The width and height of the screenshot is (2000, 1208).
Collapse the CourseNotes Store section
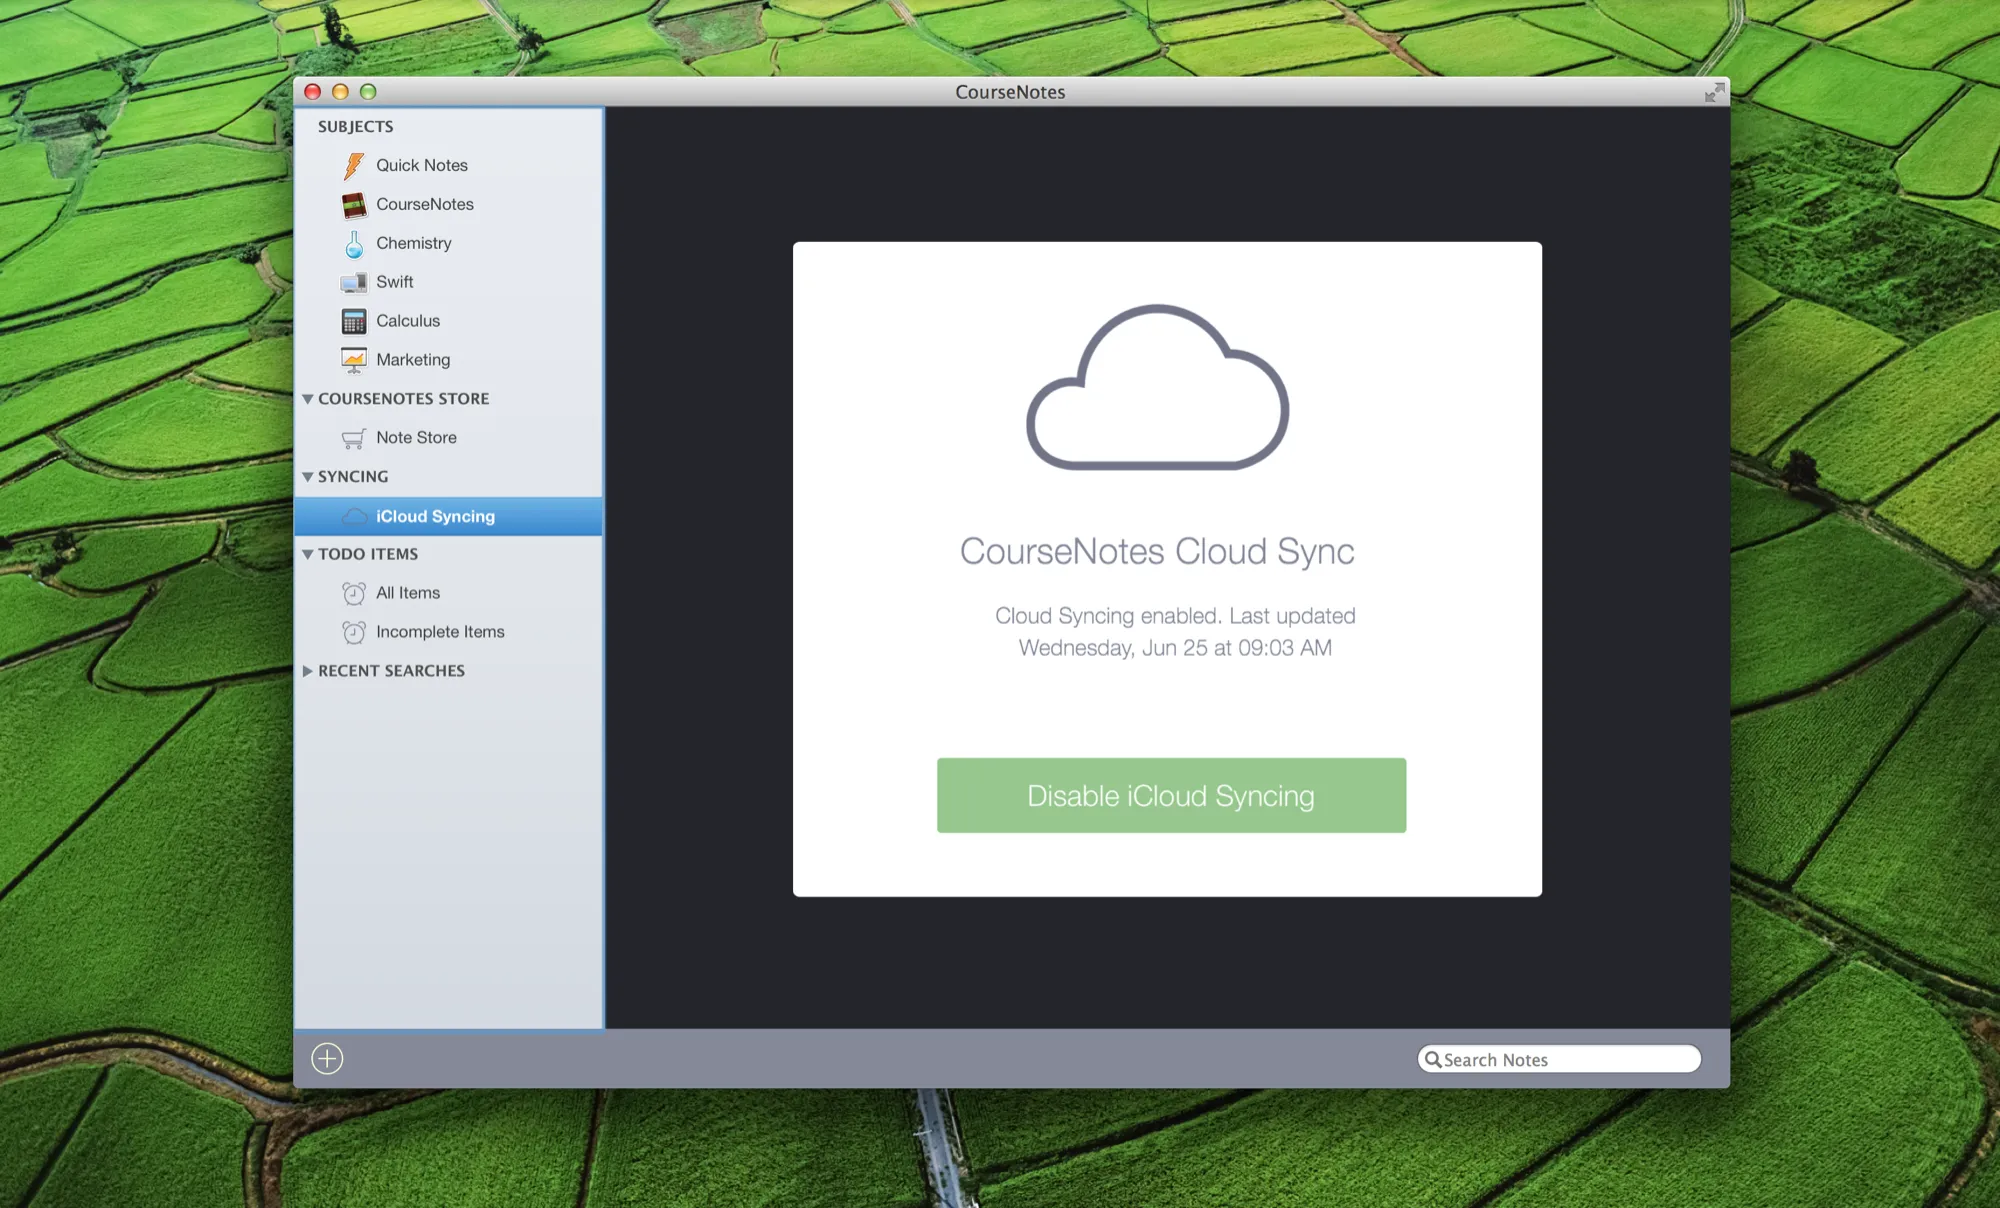(308, 399)
